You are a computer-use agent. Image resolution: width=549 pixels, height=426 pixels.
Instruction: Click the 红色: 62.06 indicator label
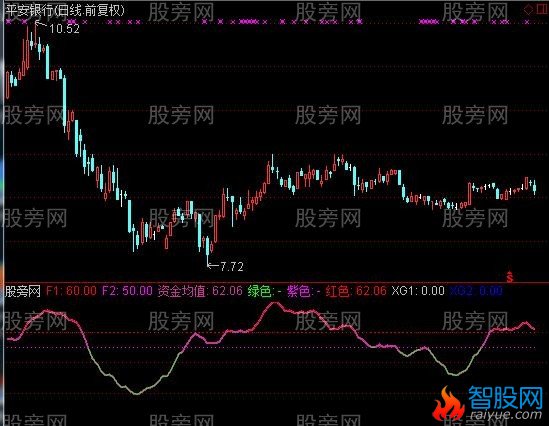pos(355,291)
